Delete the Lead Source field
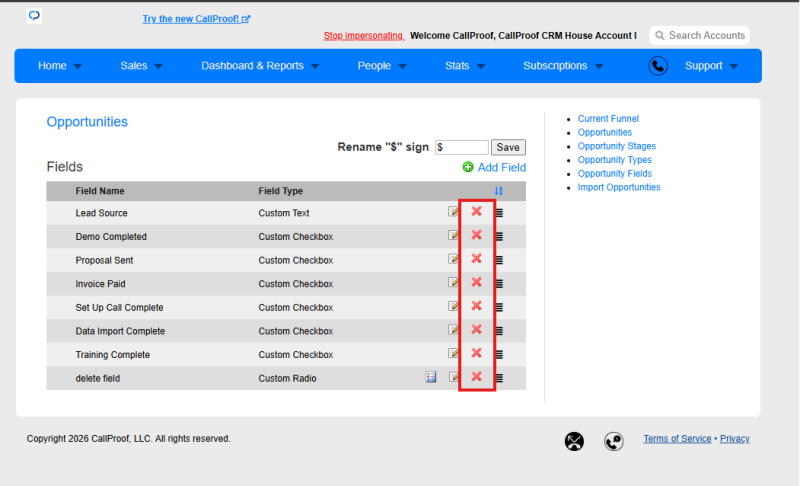Image resolution: width=800 pixels, height=486 pixels. pos(477,212)
